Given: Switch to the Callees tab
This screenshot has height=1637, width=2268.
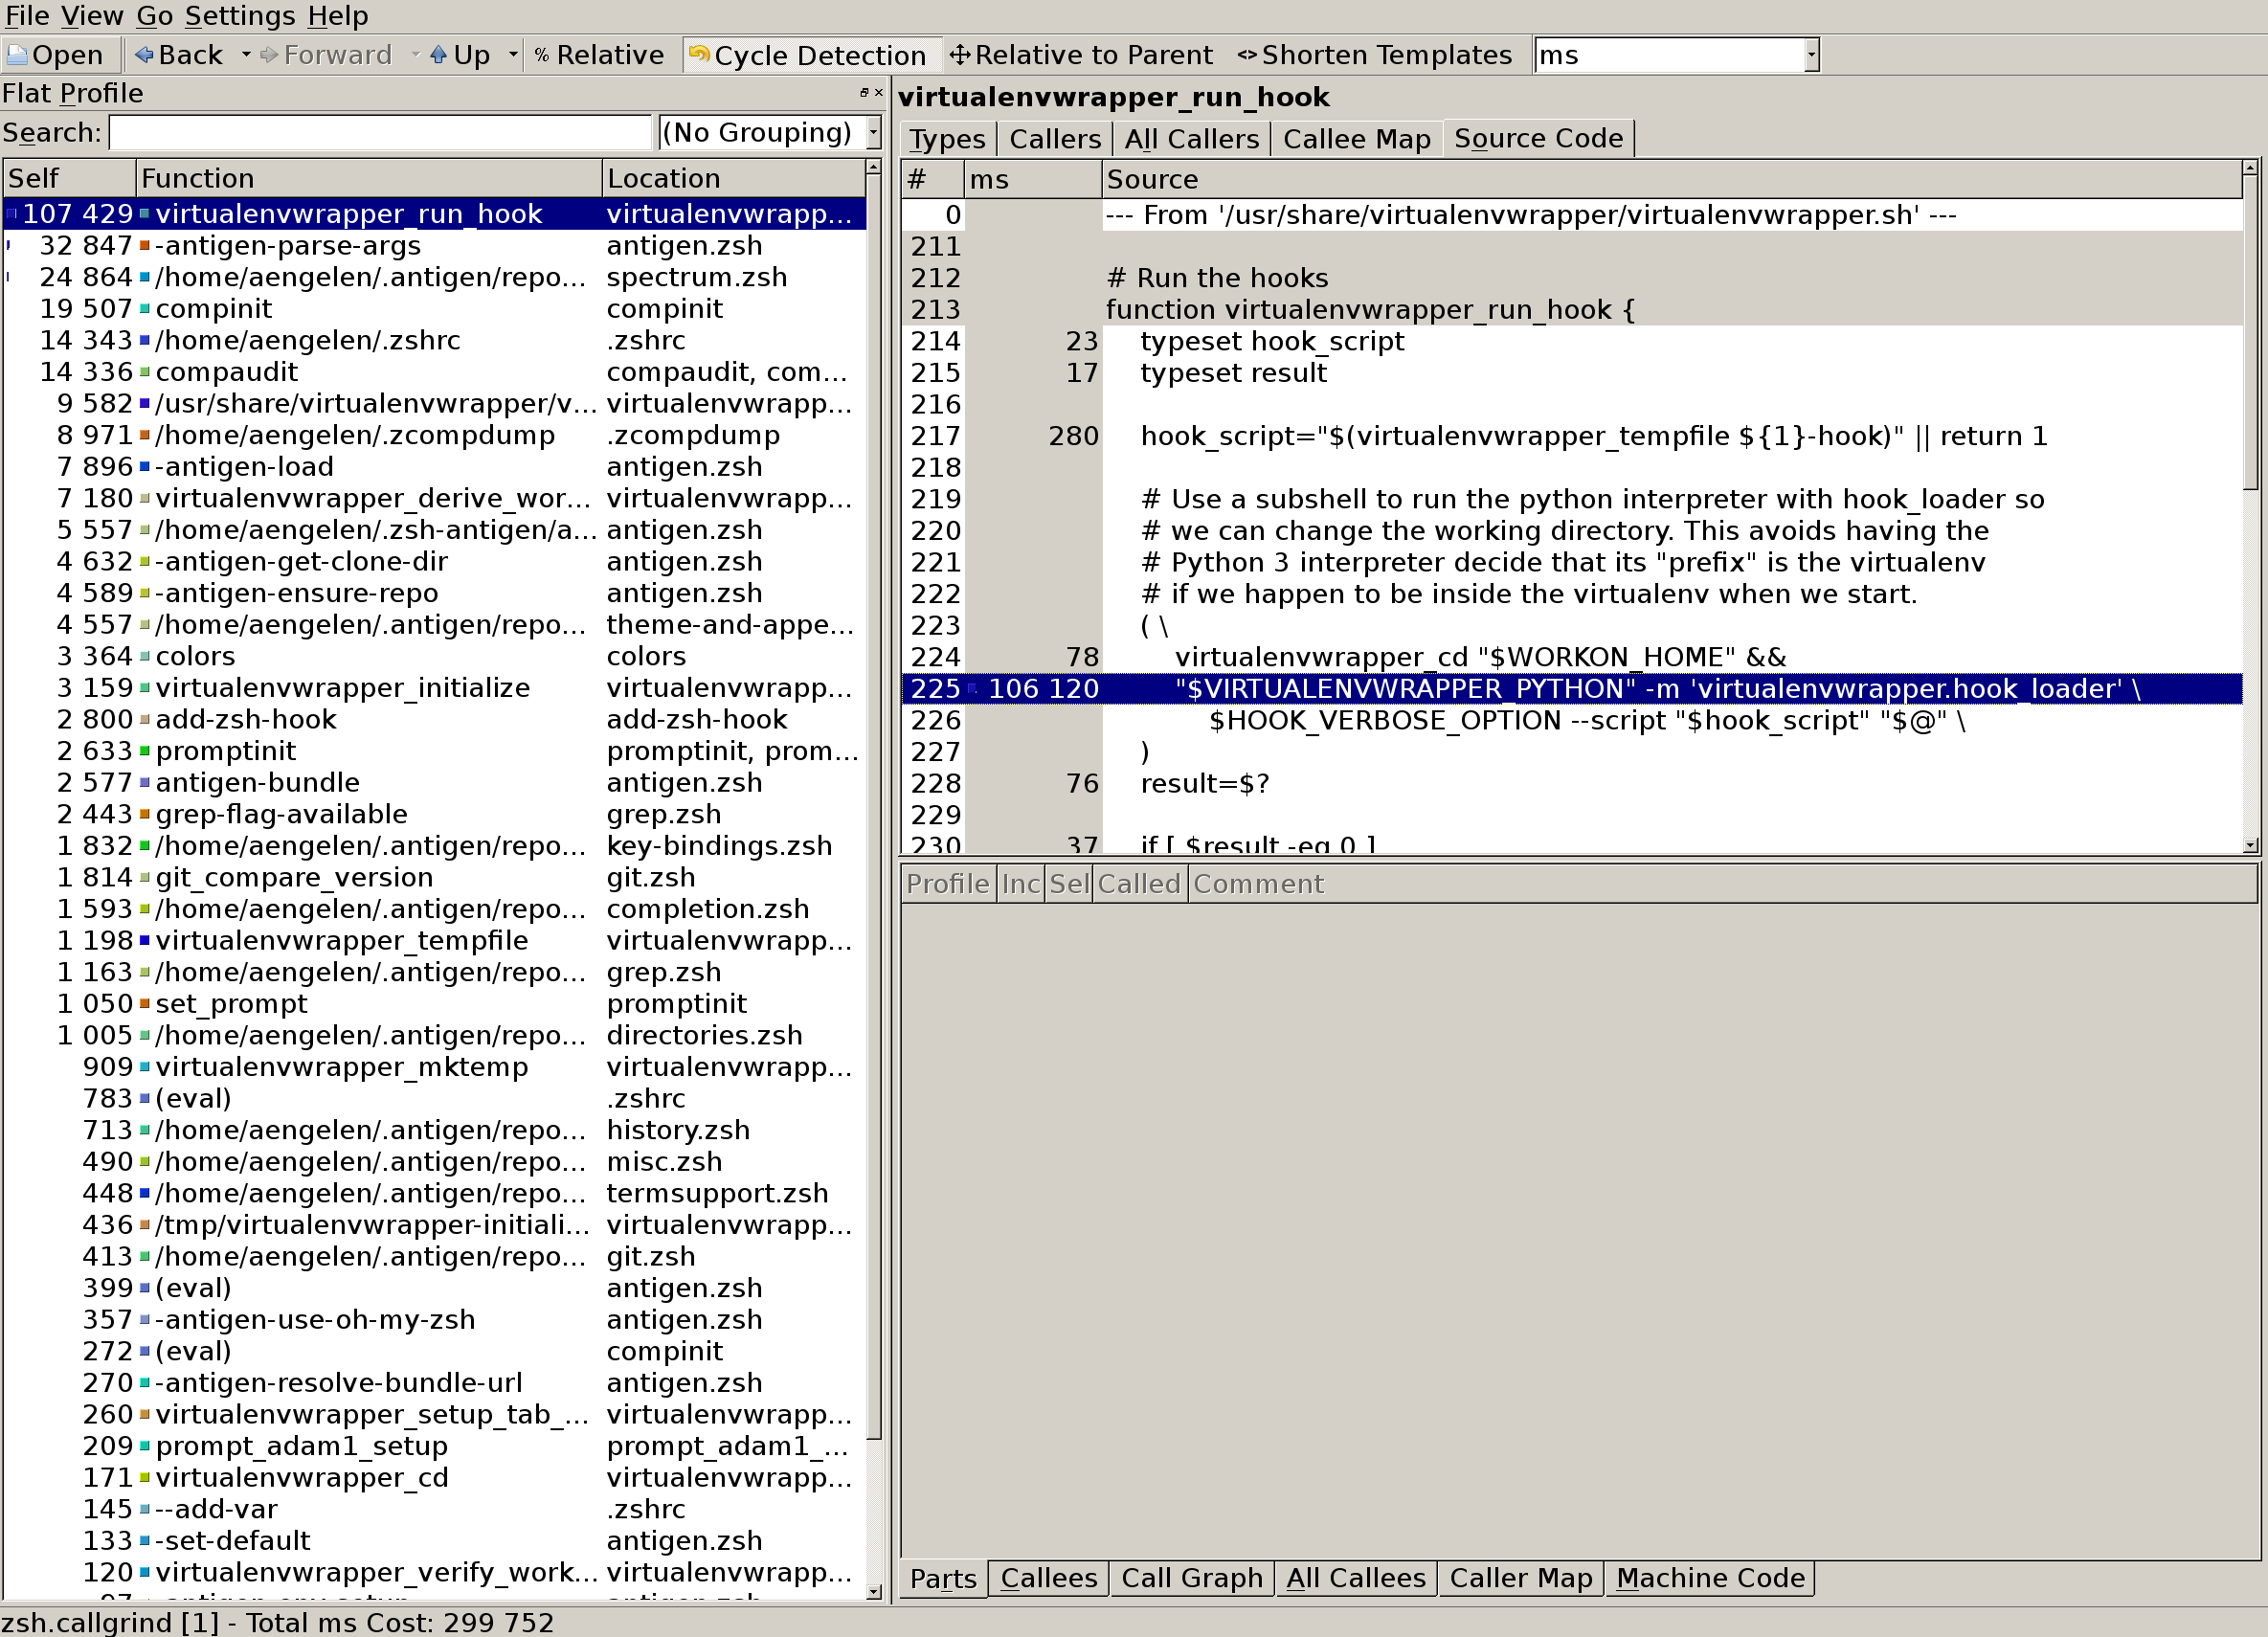Looking at the screenshot, I should coord(1048,1578).
